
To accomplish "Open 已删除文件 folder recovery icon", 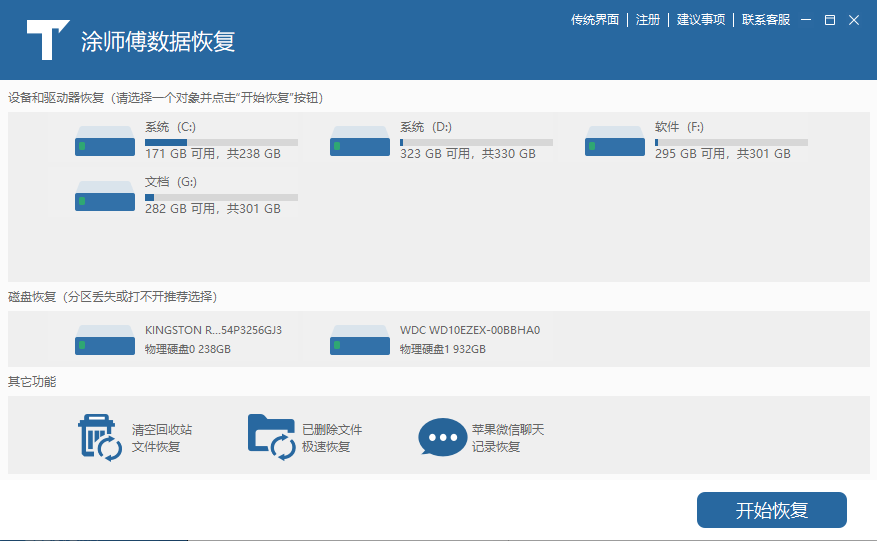I will click(x=271, y=437).
